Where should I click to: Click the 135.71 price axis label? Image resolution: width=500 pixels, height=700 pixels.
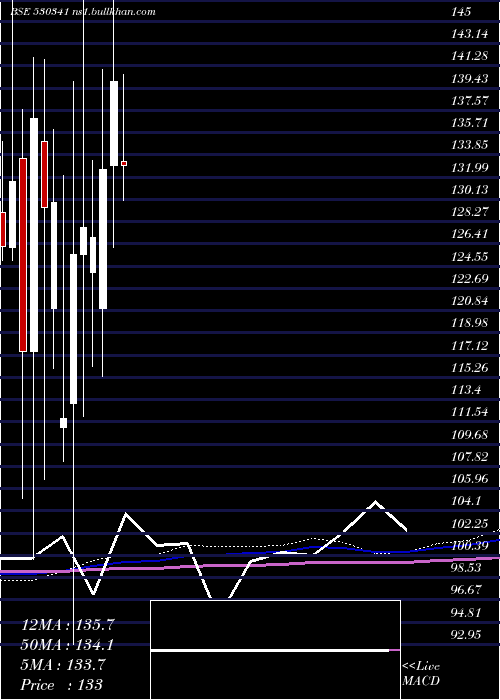[470, 123]
